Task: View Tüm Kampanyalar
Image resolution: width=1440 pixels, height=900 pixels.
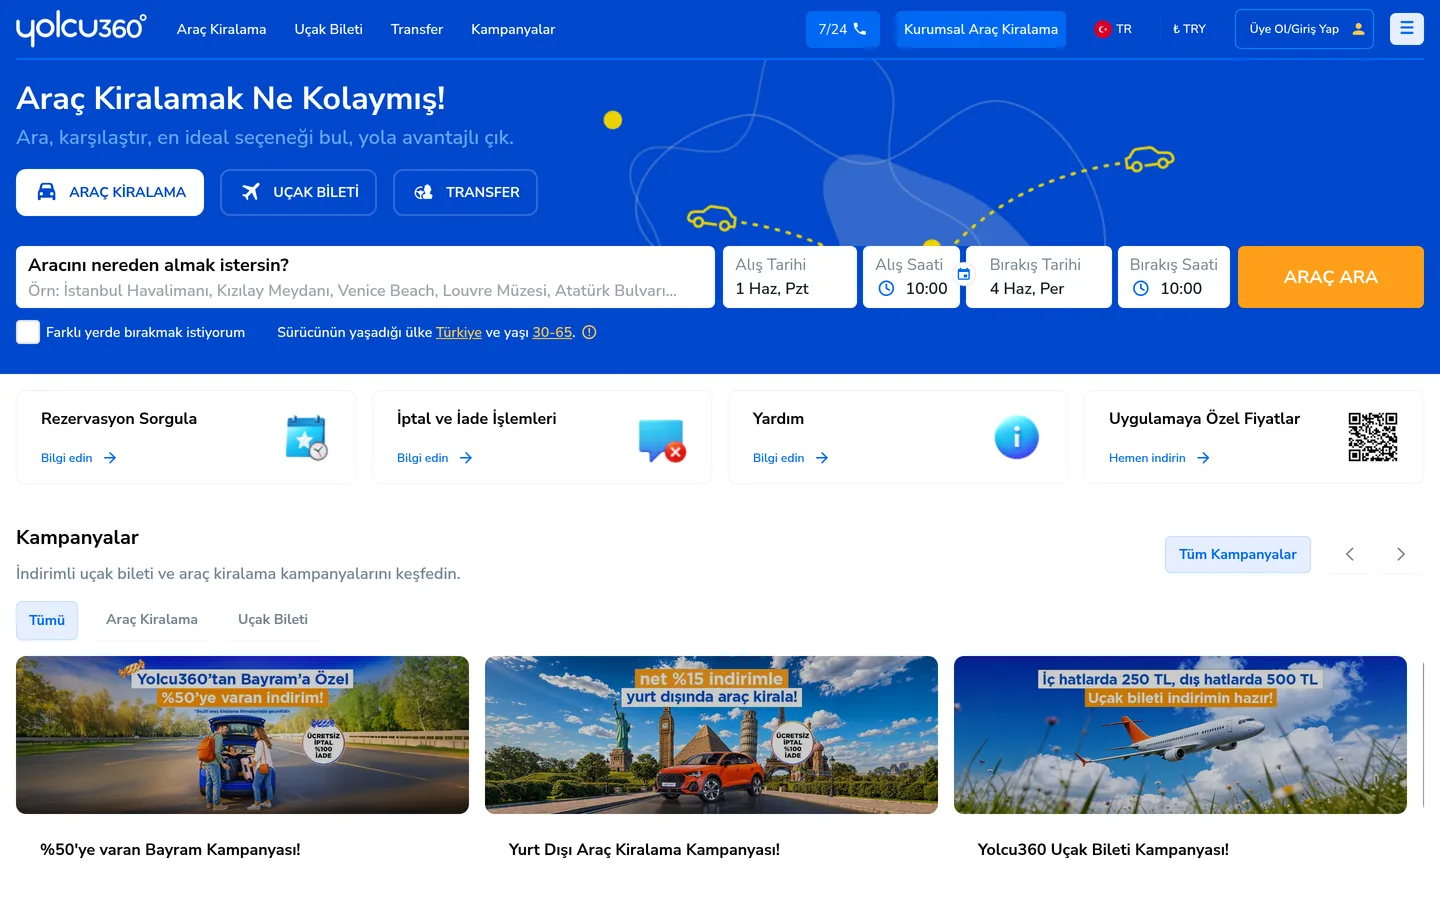Action: (1238, 554)
